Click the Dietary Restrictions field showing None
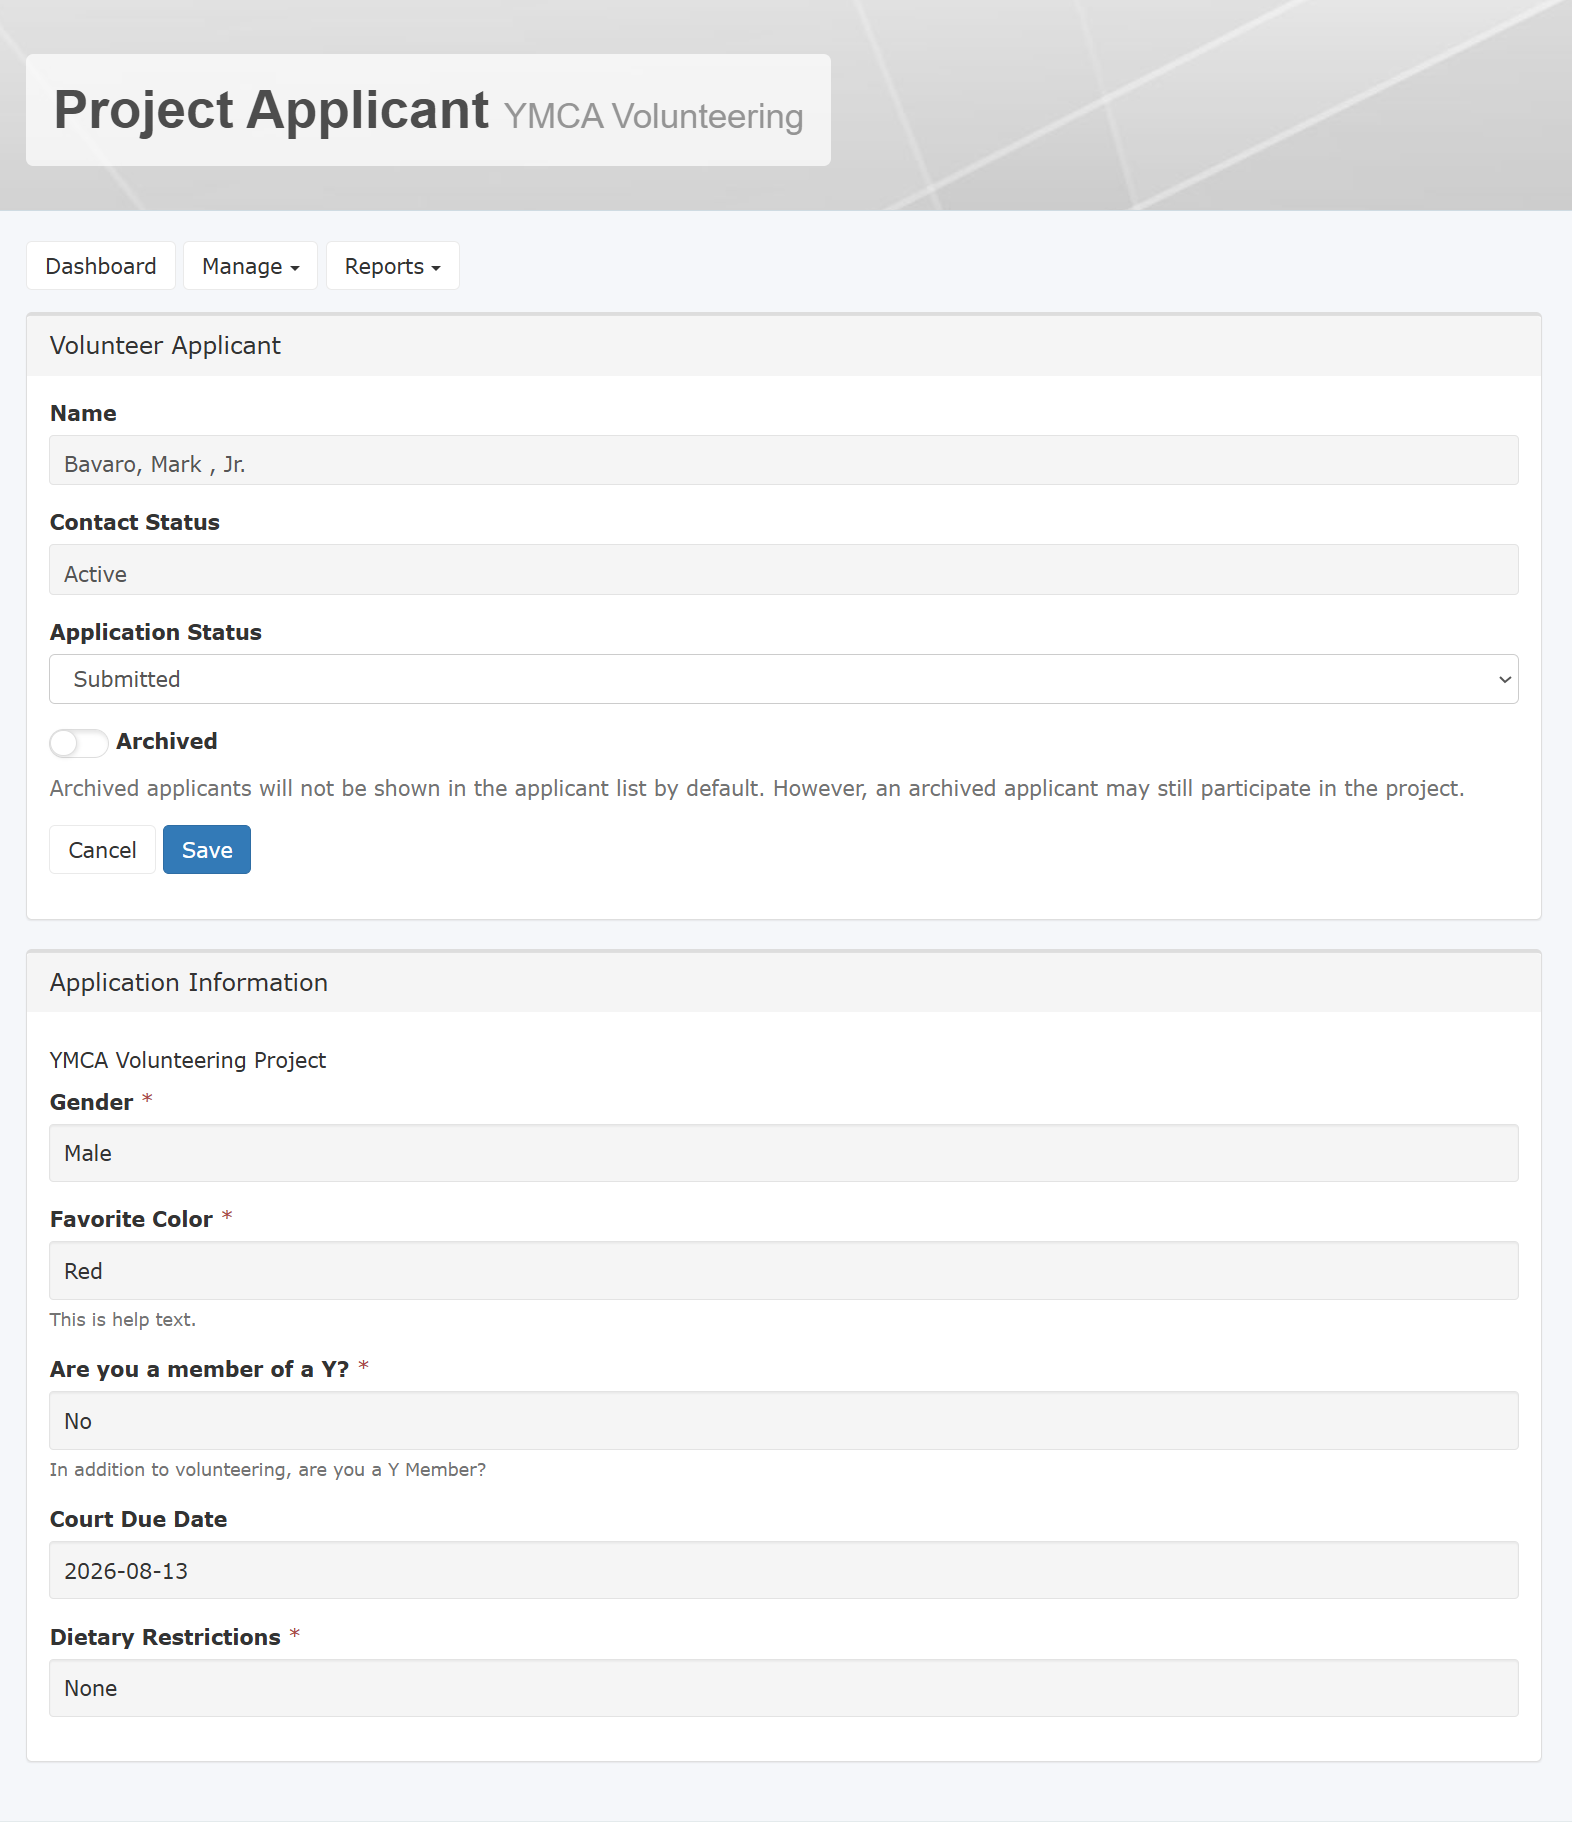The height and width of the screenshot is (1822, 1572). pyautogui.click(x=784, y=1688)
